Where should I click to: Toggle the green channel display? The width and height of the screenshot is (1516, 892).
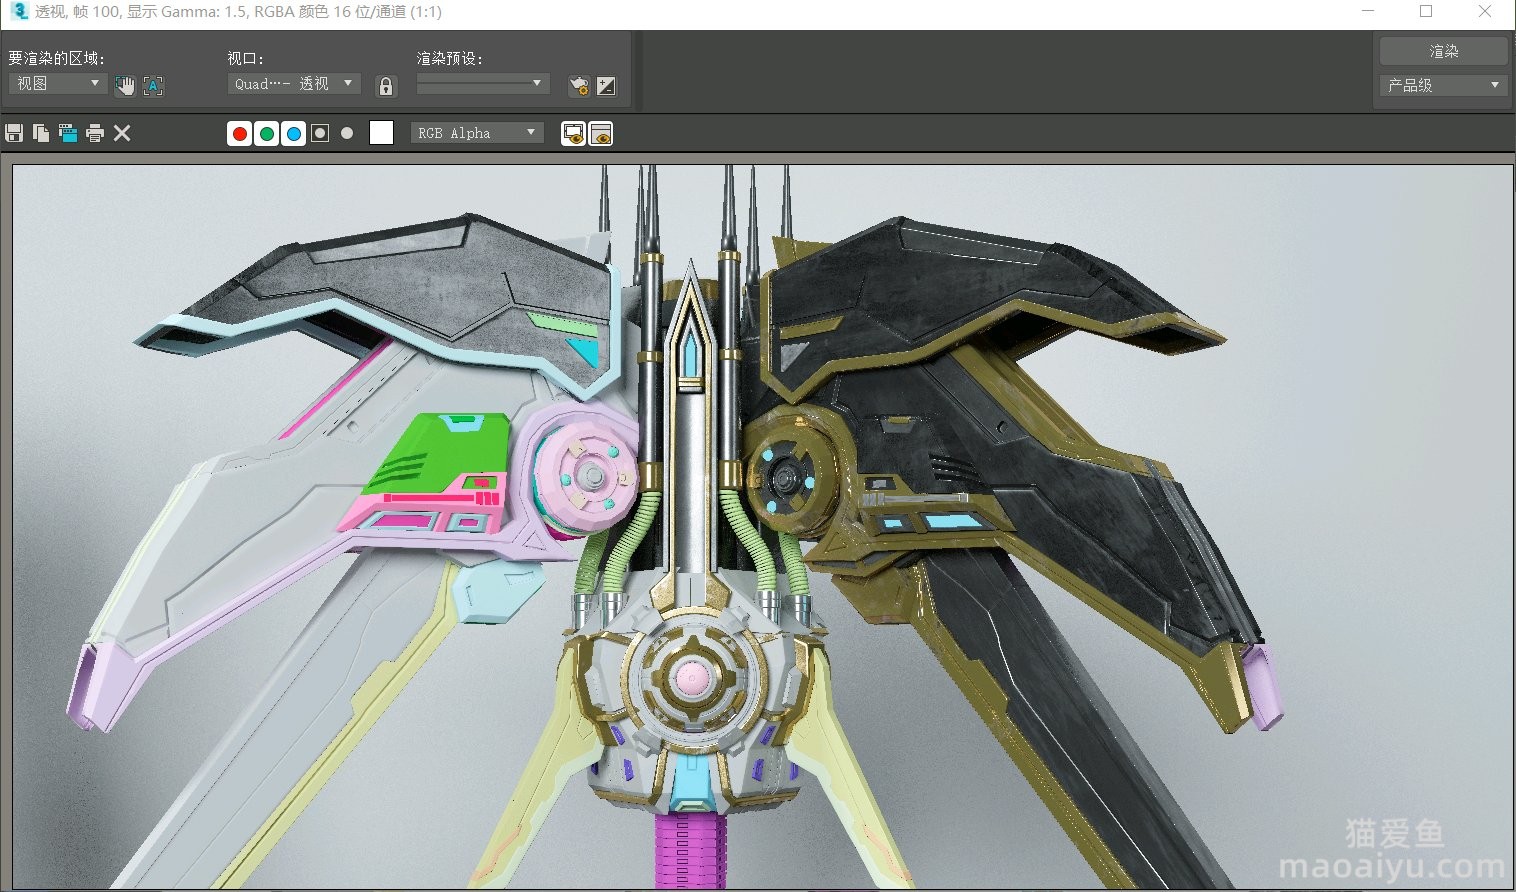pyautogui.click(x=267, y=133)
